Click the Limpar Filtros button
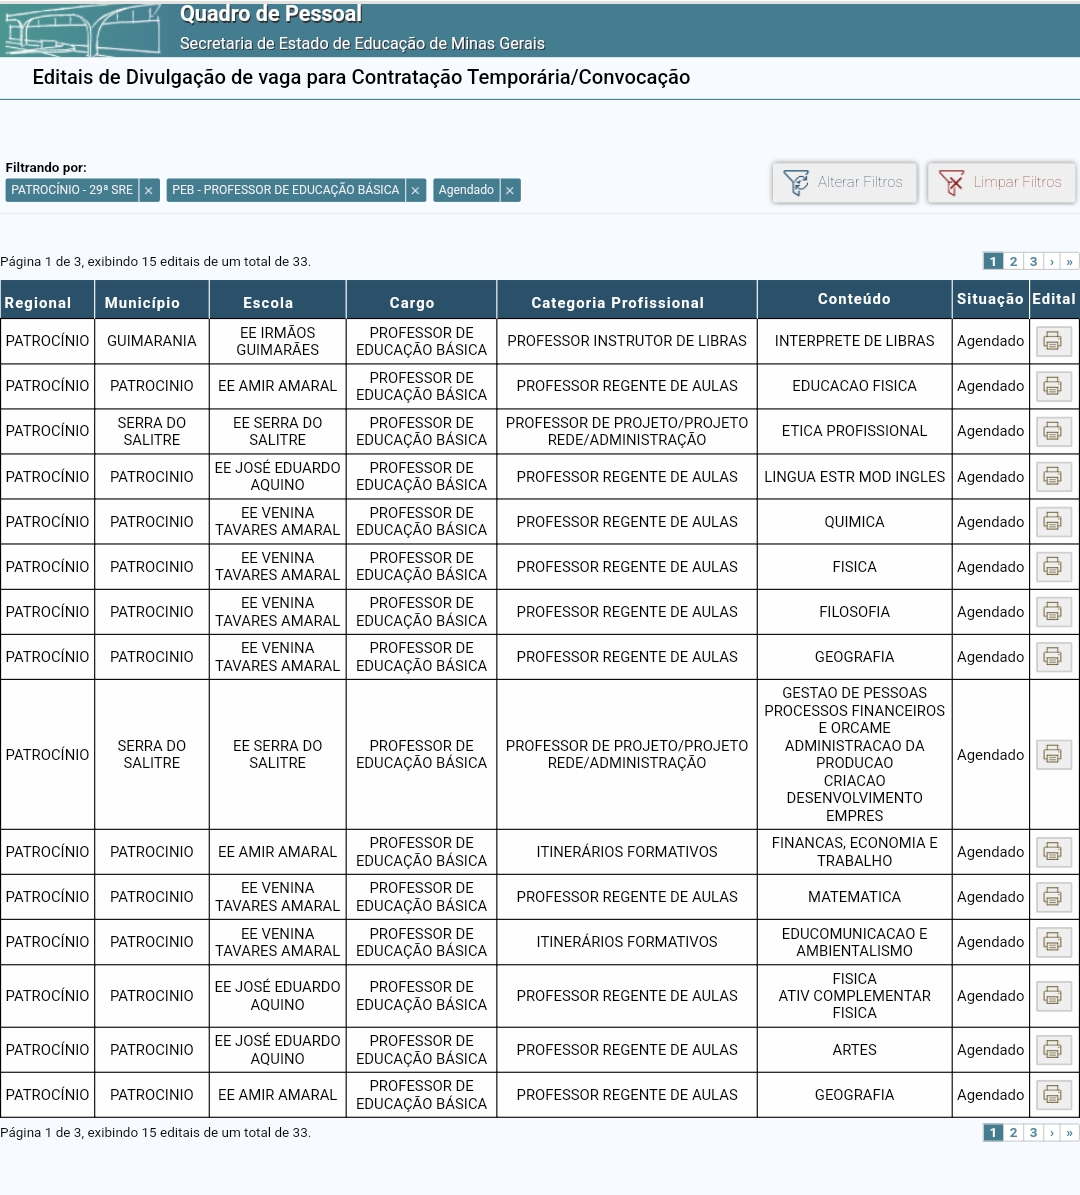 tap(1002, 183)
